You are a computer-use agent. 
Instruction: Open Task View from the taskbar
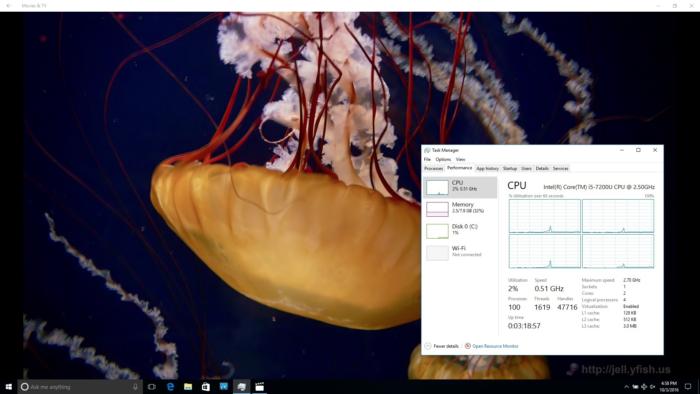pos(152,387)
